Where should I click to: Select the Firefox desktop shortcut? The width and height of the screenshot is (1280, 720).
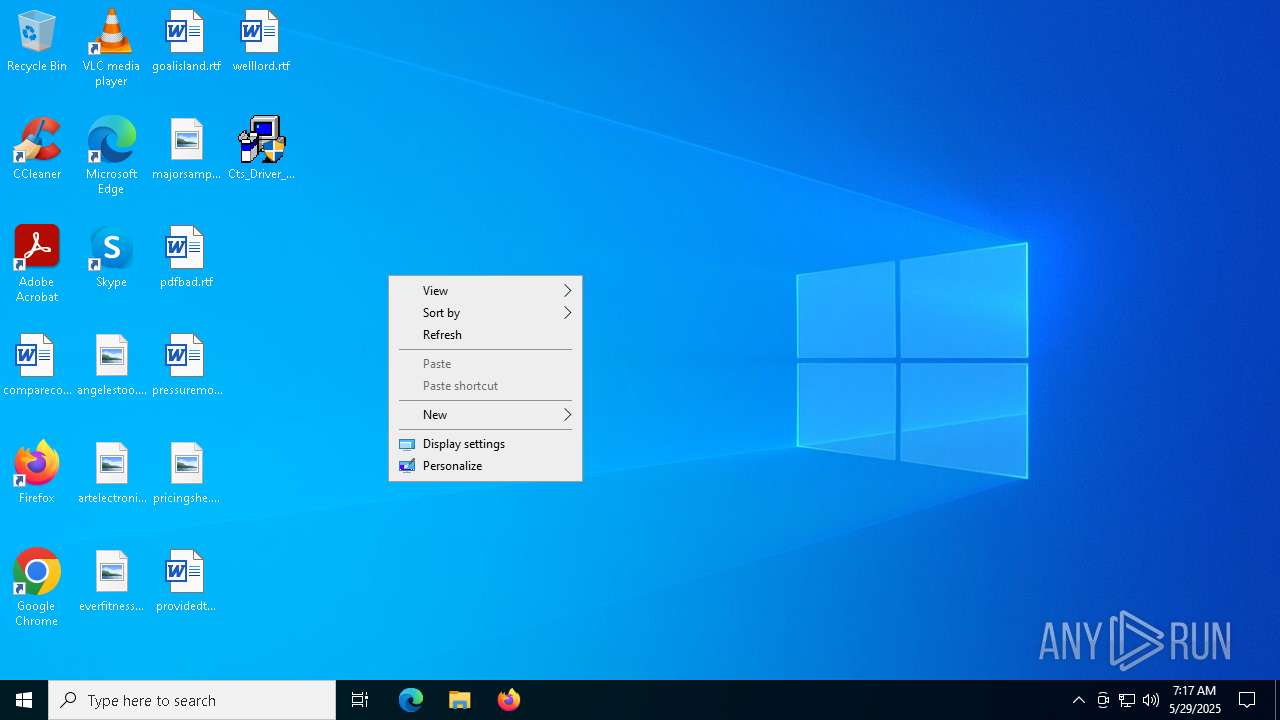pos(37,473)
